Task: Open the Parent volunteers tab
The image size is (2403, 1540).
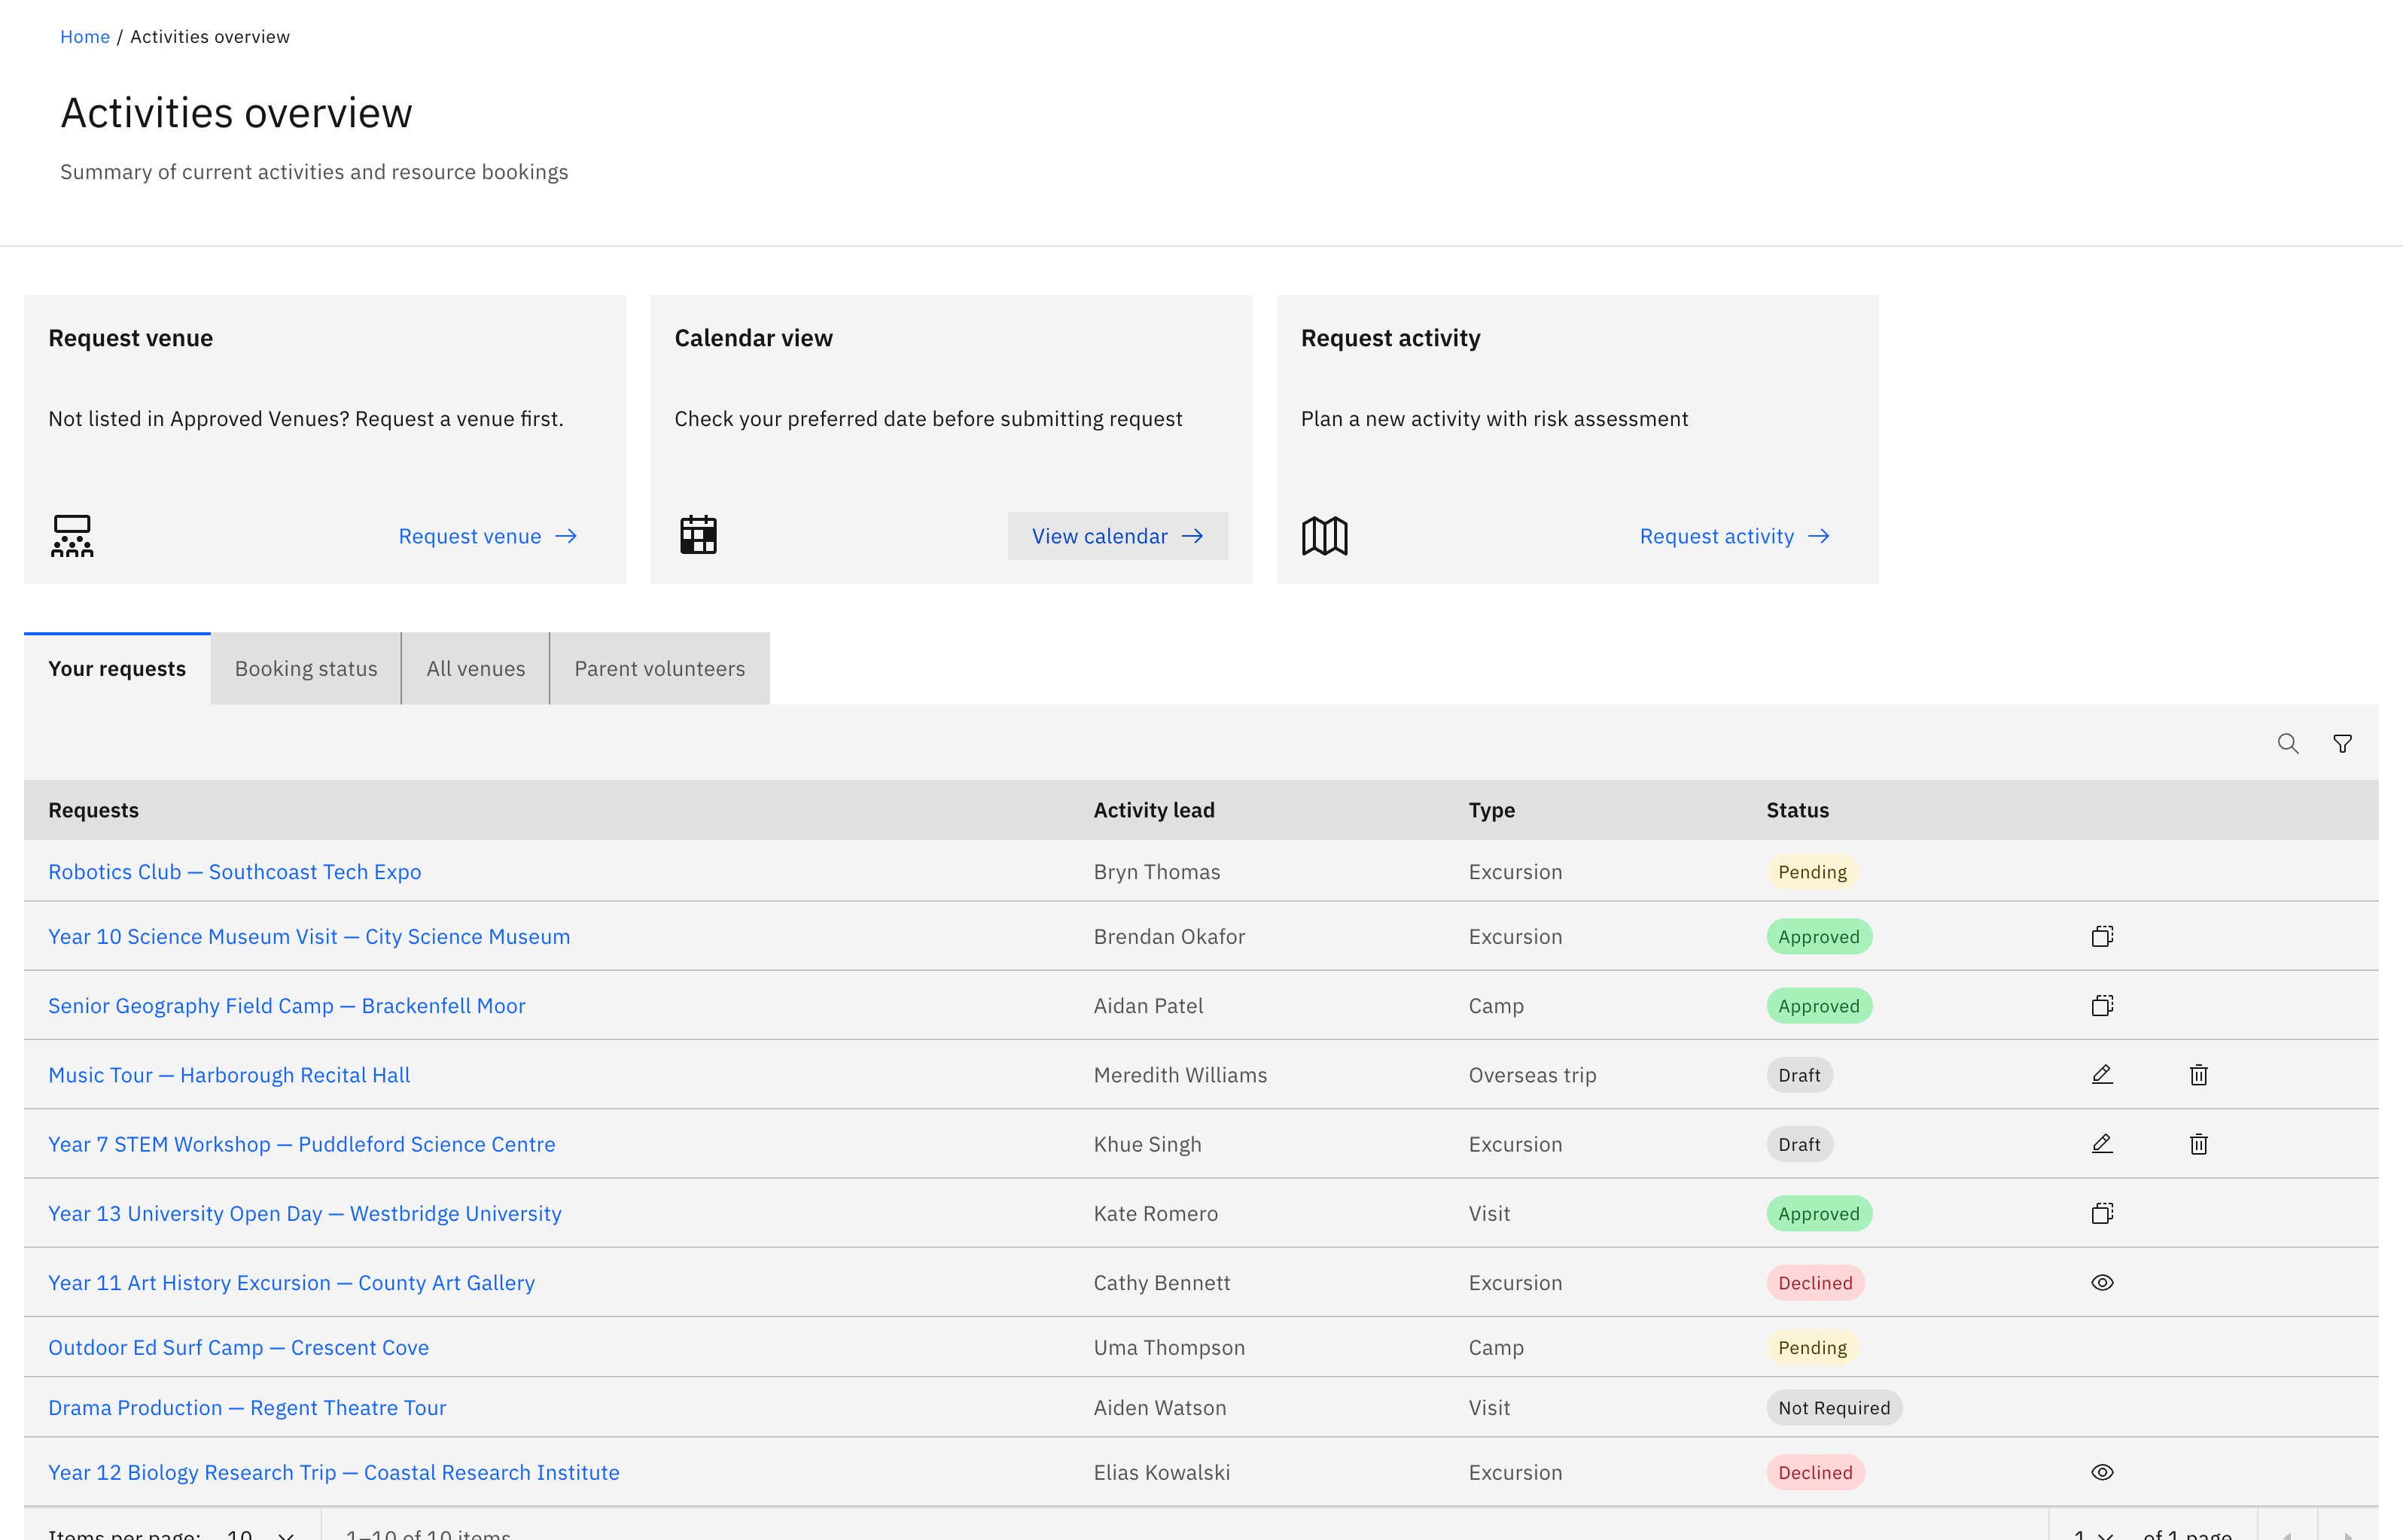Action: pos(660,668)
